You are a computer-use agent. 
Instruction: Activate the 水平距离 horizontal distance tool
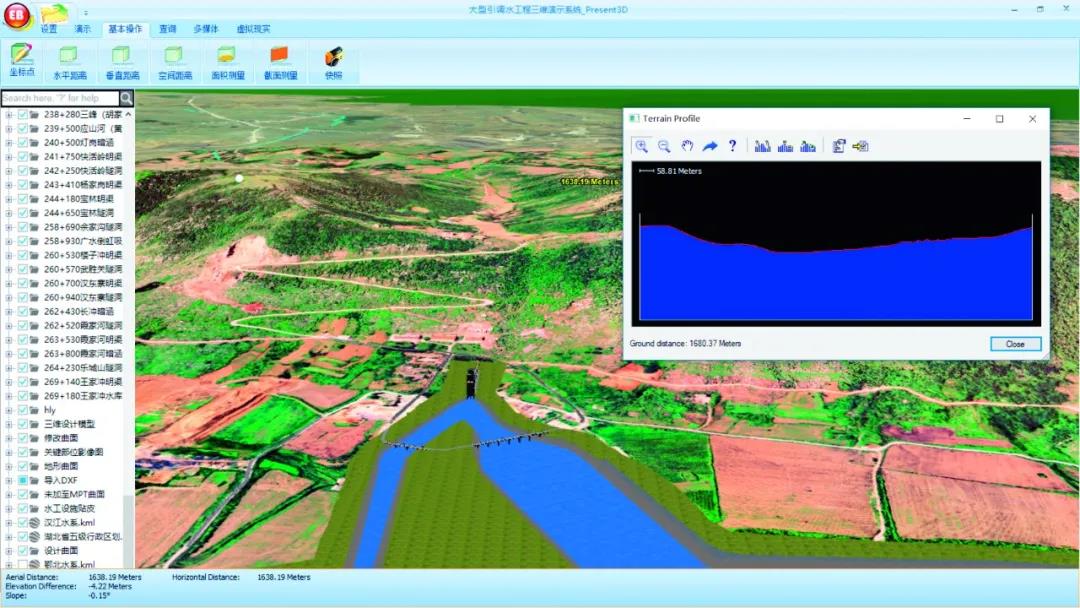point(69,61)
